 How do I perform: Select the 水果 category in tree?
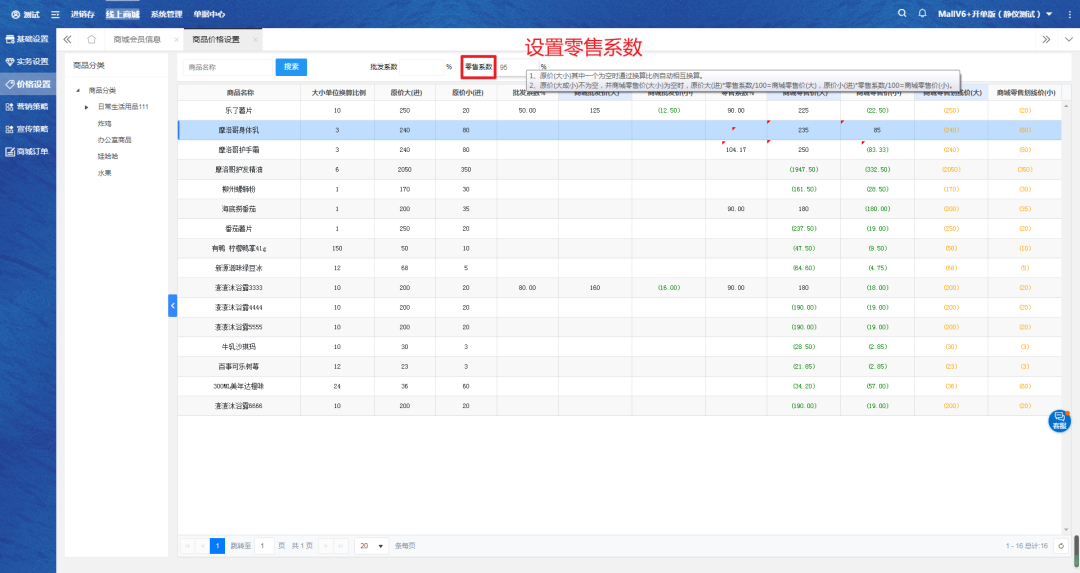click(104, 172)
